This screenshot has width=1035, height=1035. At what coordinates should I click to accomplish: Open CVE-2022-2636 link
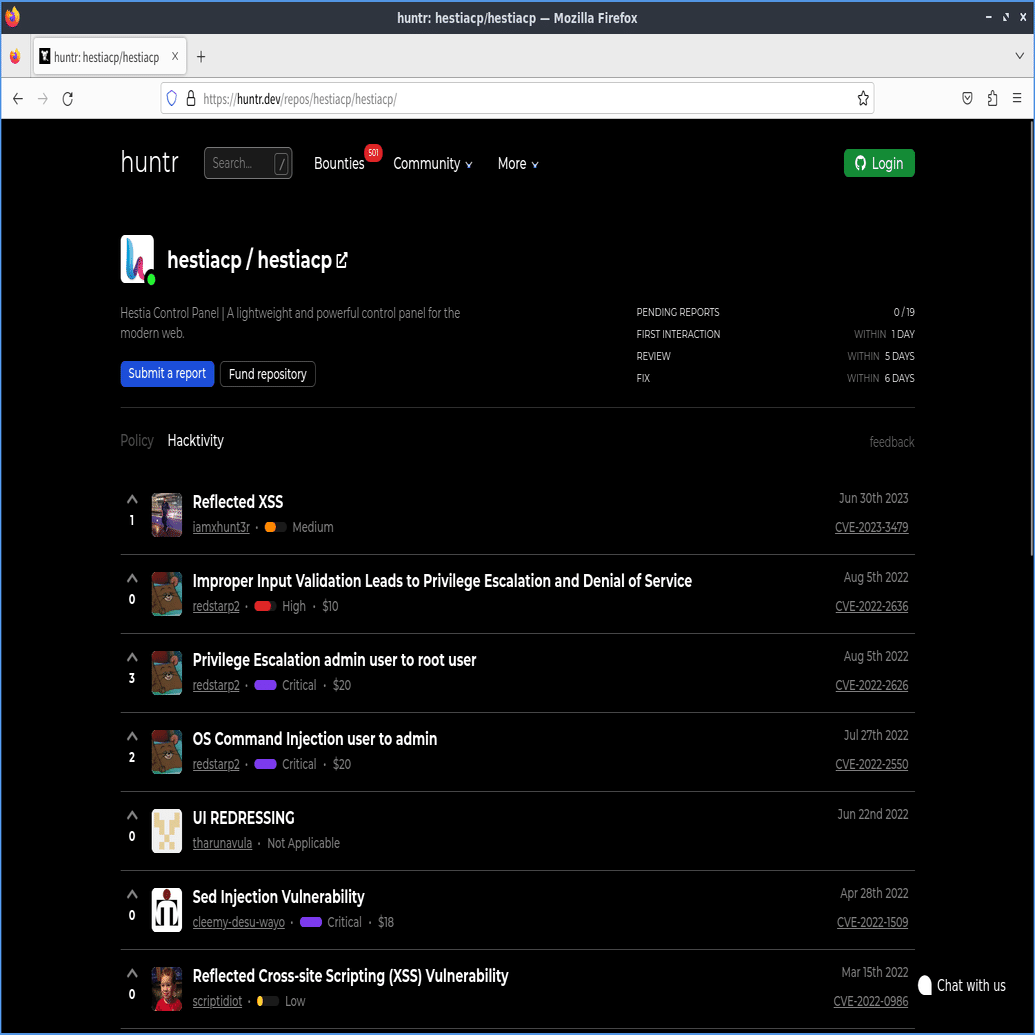tap(871, 607)
